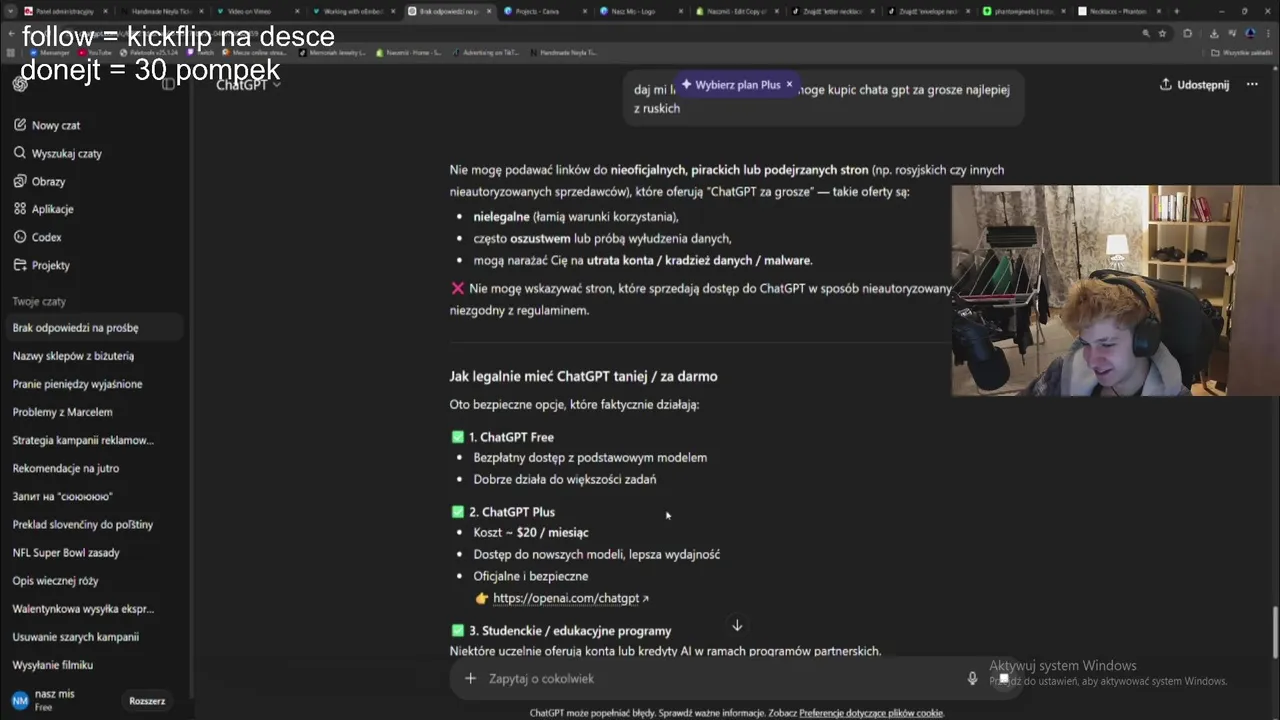Open Preferencje dotyczące plików cookie link
This screenshot has height=720, width=1280.
tap(871, 713)
